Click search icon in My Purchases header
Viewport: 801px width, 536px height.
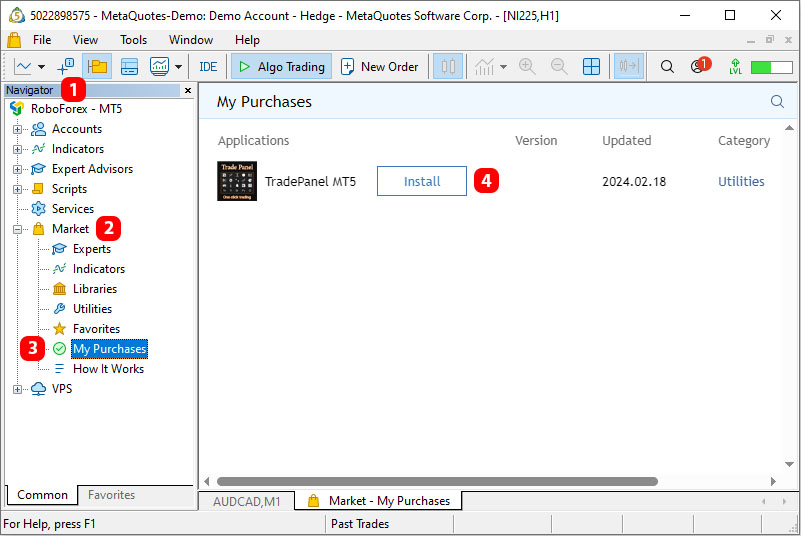(x=777, y=102)
